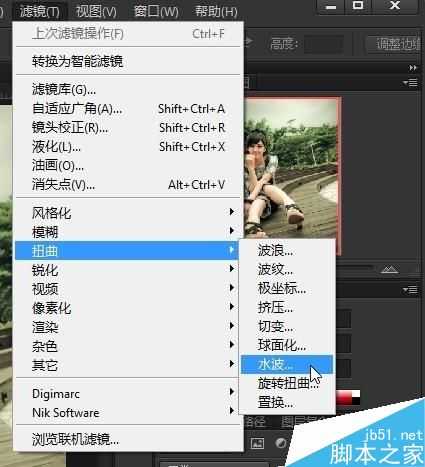The image size is (425, 467).
Task: Expand the 模糊 submenu
Action: coord(128,232)
